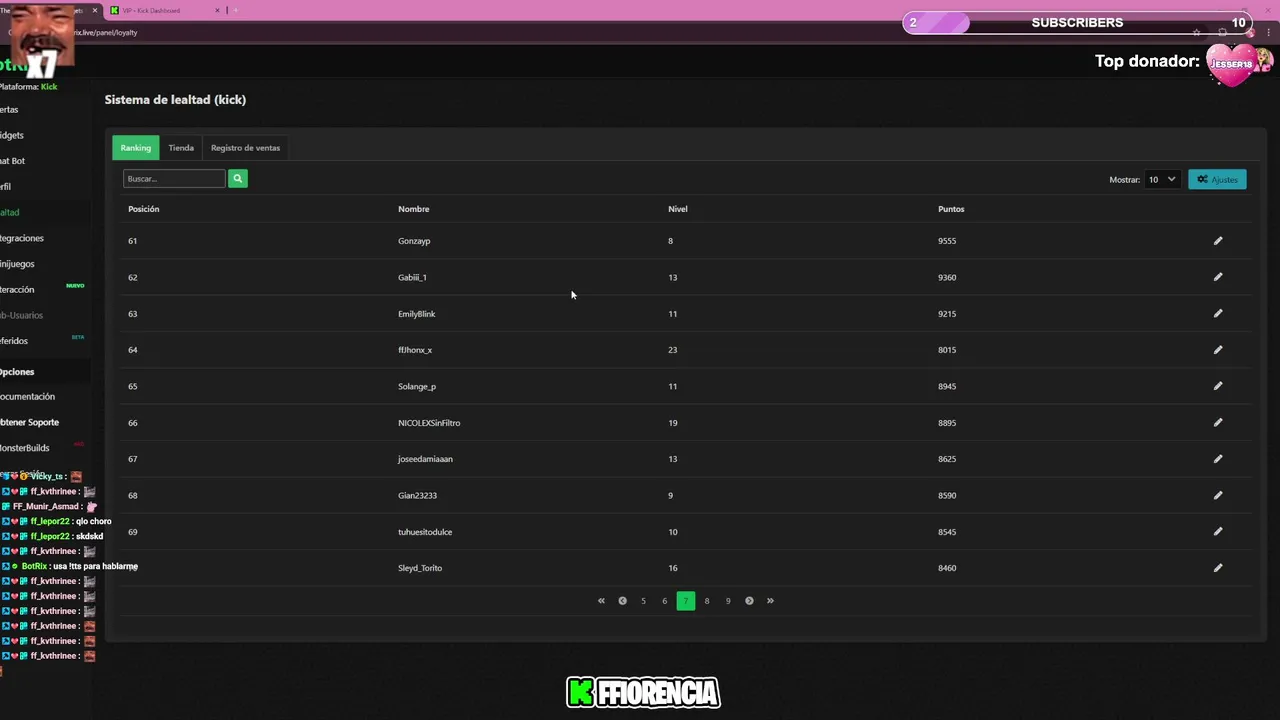The height and width of the screenshot is (720, 1280).
Task: Go to page 5 in pagination
Action: tap(643, 601)
